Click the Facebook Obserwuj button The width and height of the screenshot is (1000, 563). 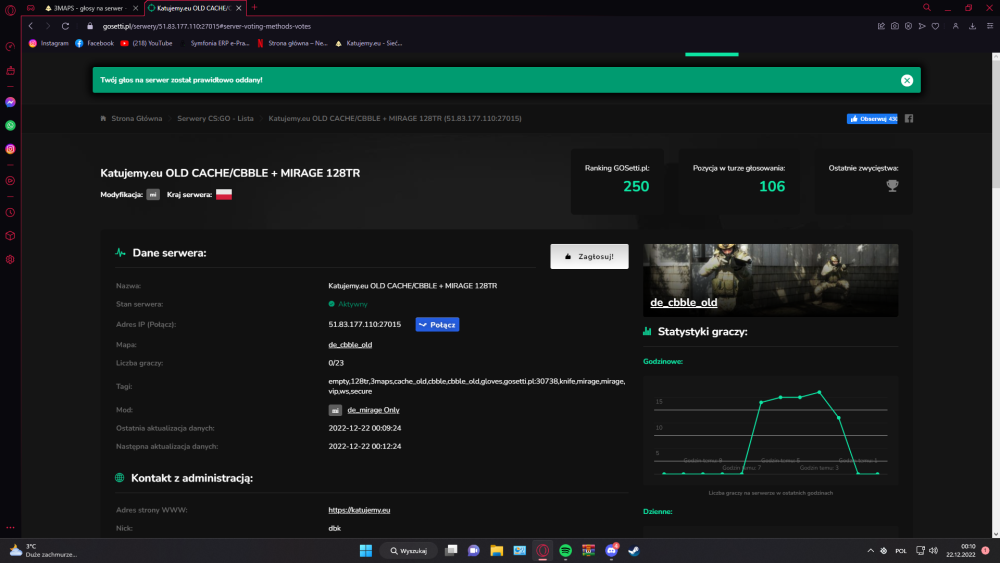coord(872,119)
